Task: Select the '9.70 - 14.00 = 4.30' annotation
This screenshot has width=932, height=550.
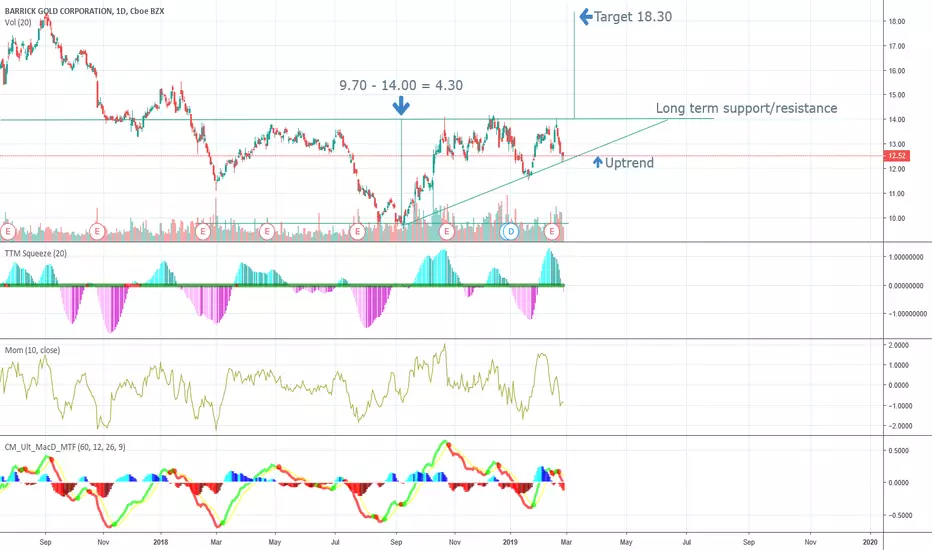Action: pos(401,85)
